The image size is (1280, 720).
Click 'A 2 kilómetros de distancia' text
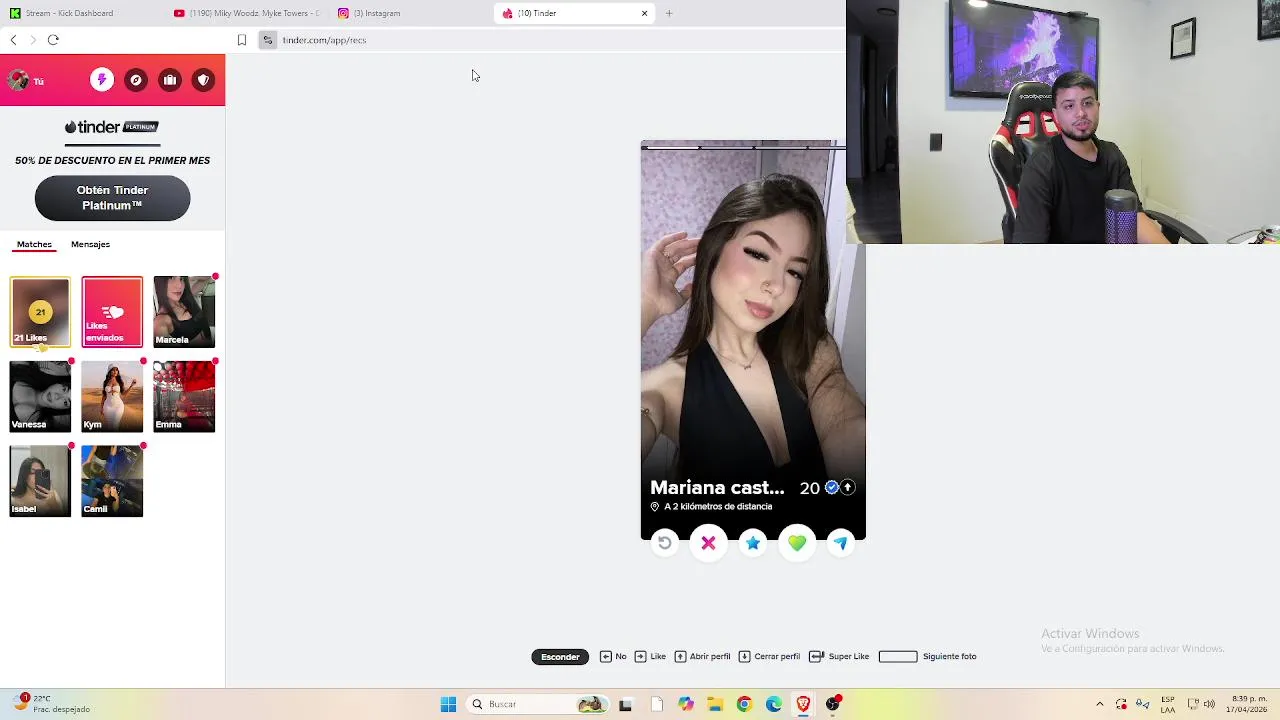pyautogui.click(x=718, y=507)
